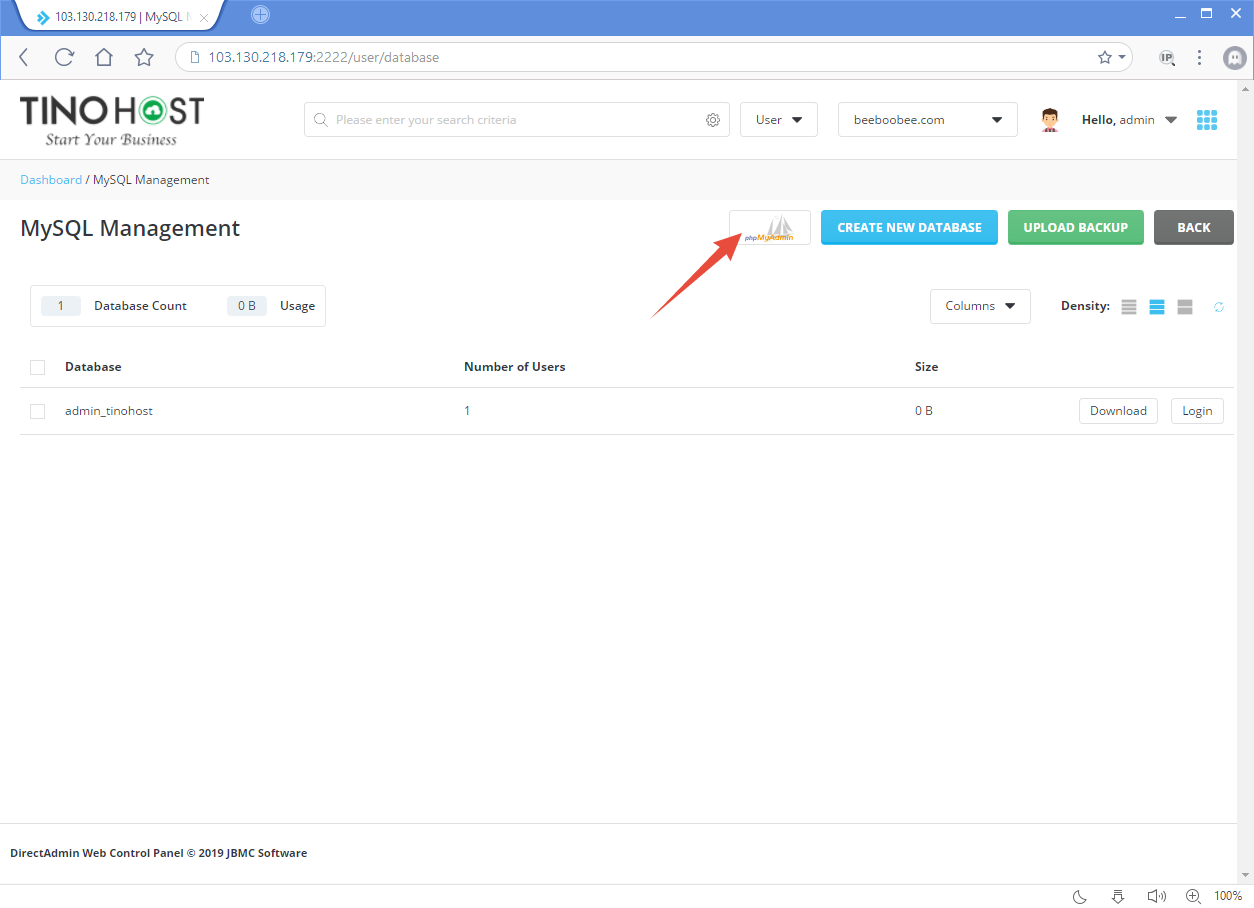
Task: Select the compact density view icon
Action: 1128,306
